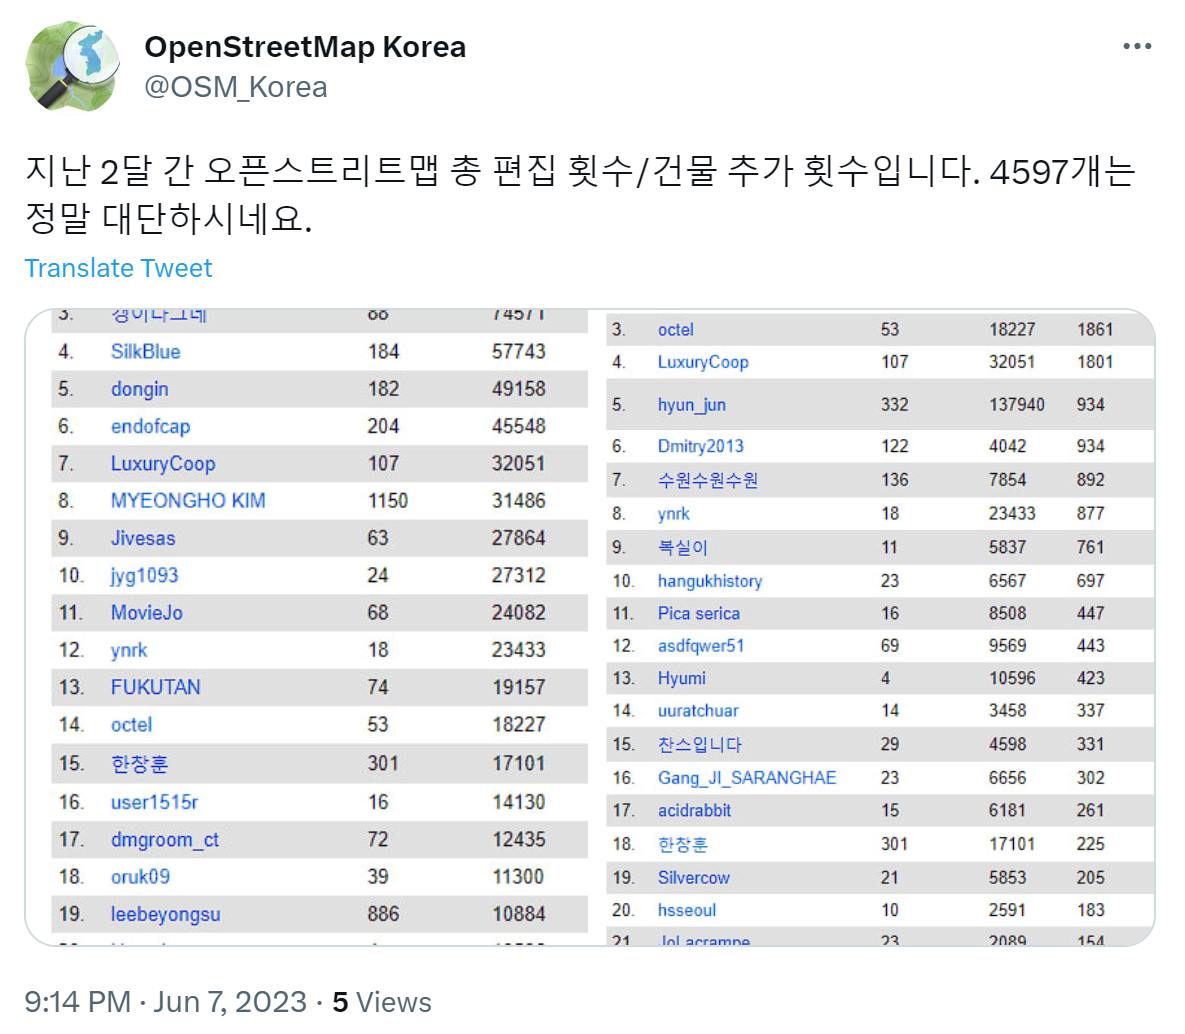The width and height of the screenshot is (1185, 1034).
Task: Click the value 45548 in endofcap row
Action: [x=518, y=426]
